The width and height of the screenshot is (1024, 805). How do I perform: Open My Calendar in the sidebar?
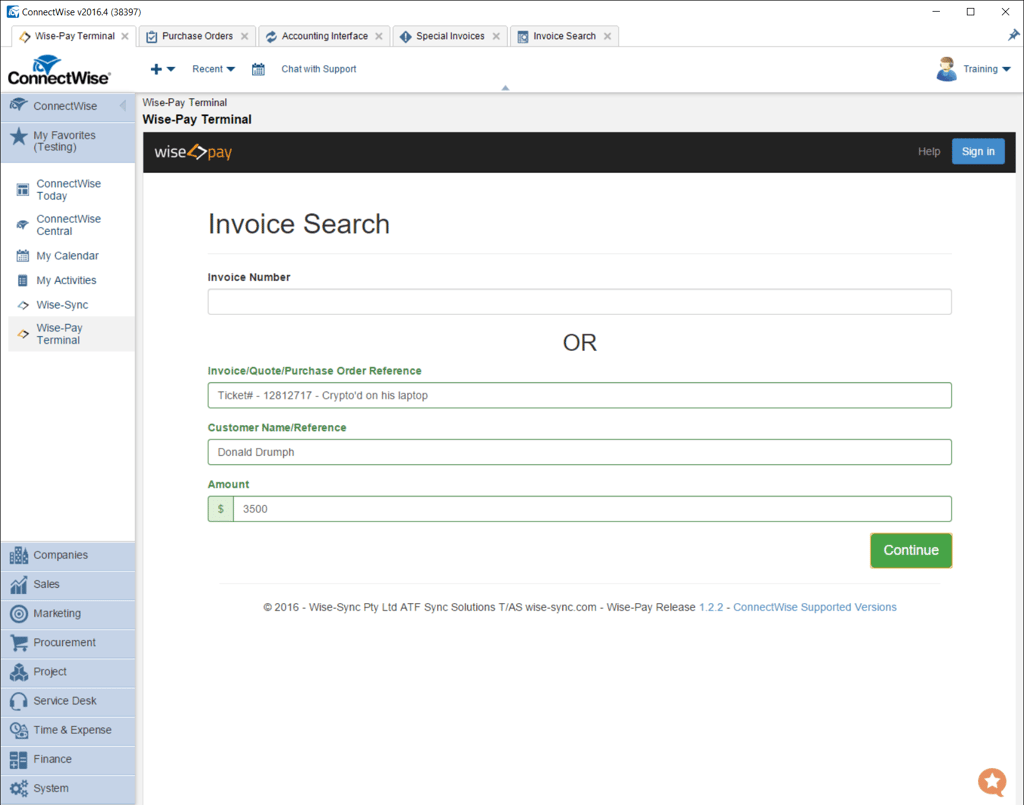(67, 256)
